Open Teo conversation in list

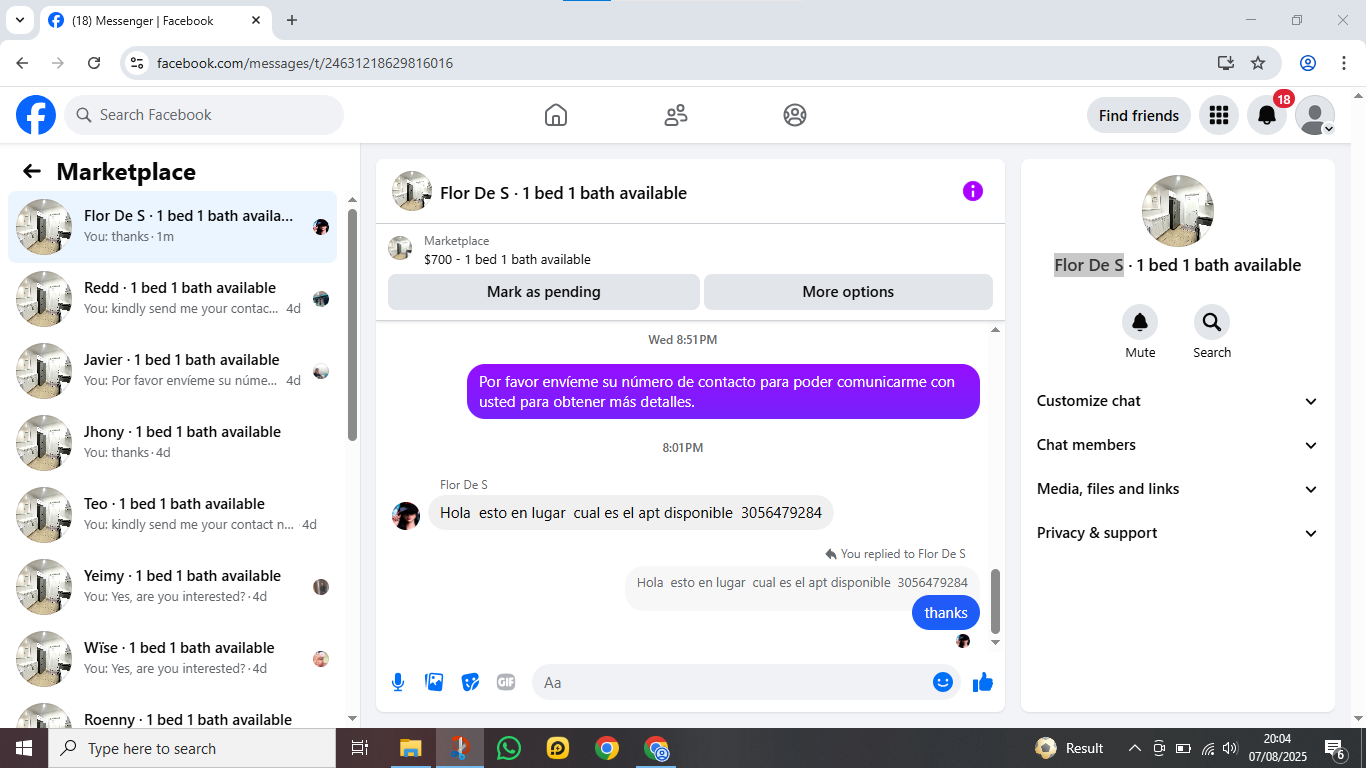pyautogui.click(x=173, y=515)
